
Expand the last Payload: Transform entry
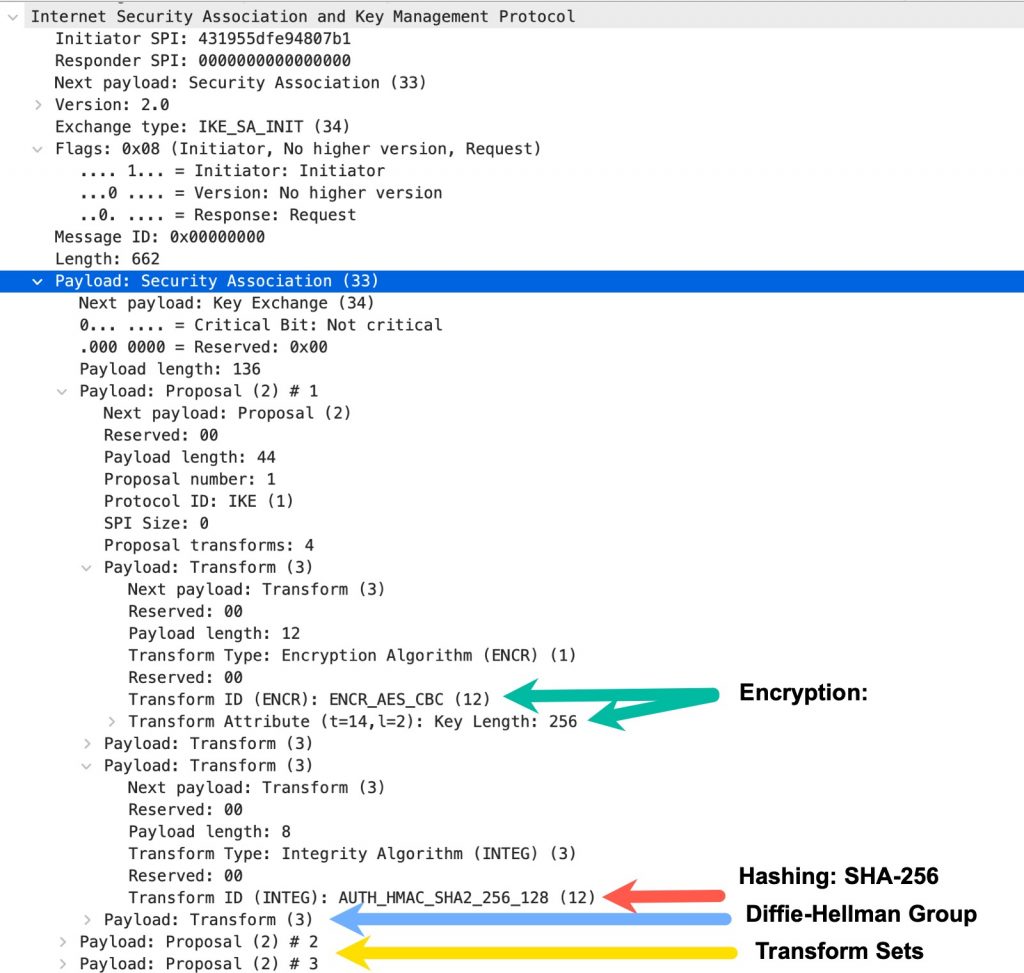click(86, 919)
